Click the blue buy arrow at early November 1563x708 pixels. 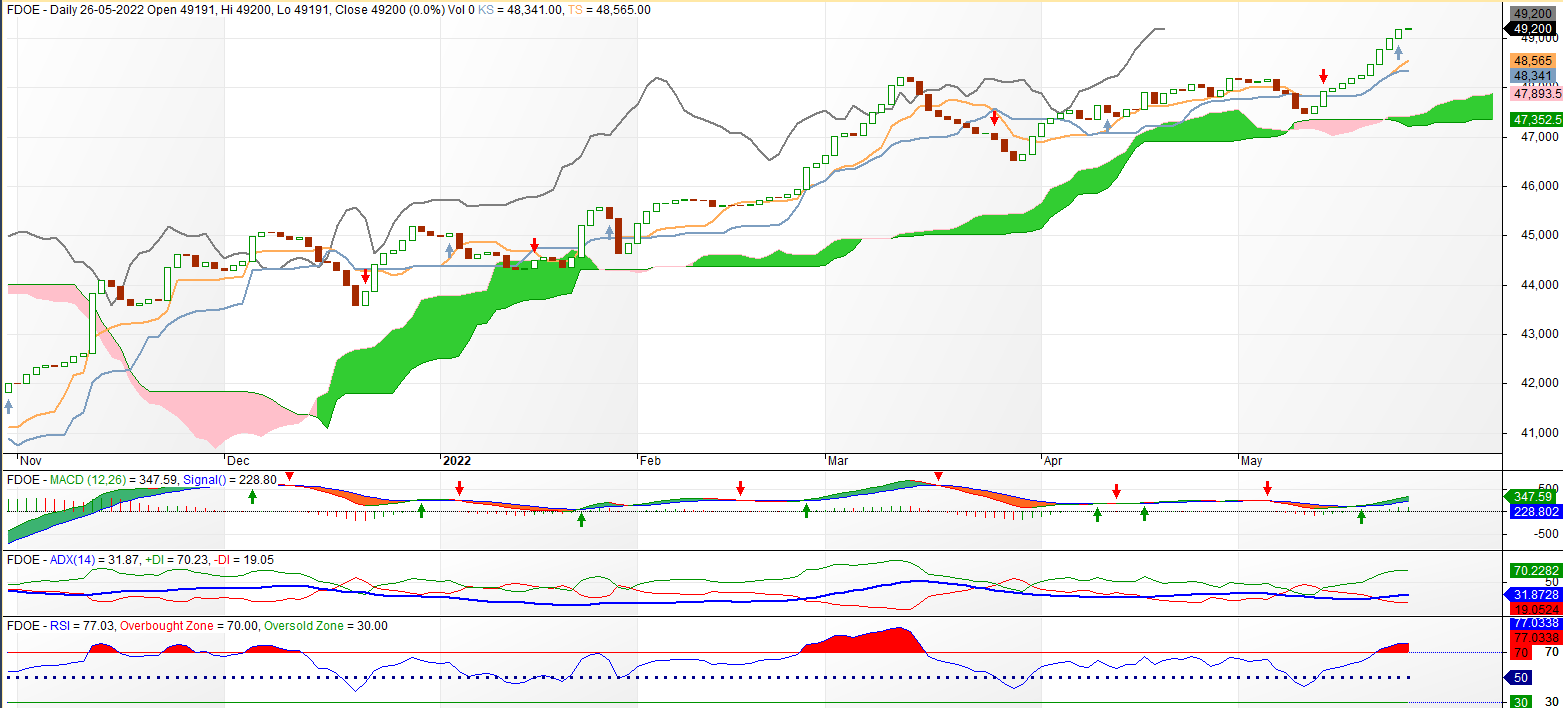tap(9, 406)
